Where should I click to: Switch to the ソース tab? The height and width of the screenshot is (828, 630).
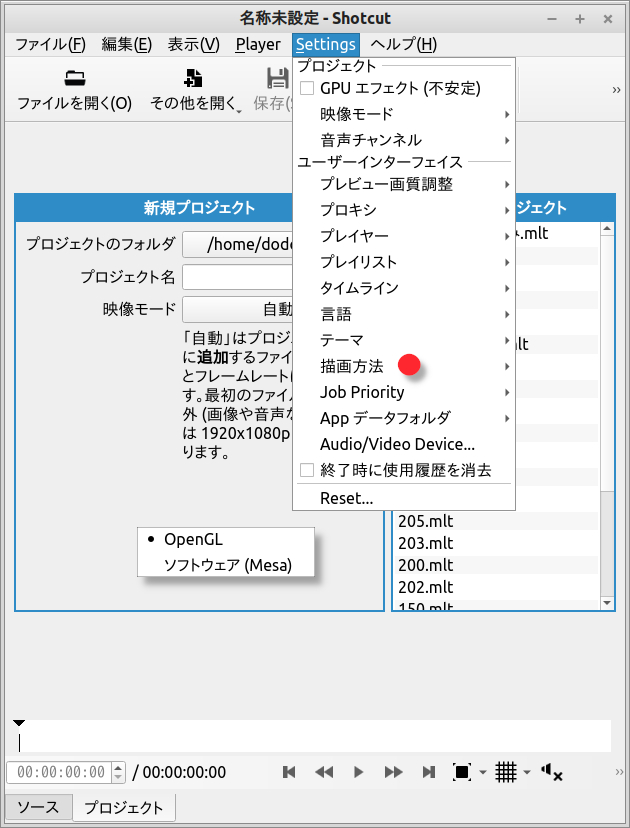(x=38, y=807)
